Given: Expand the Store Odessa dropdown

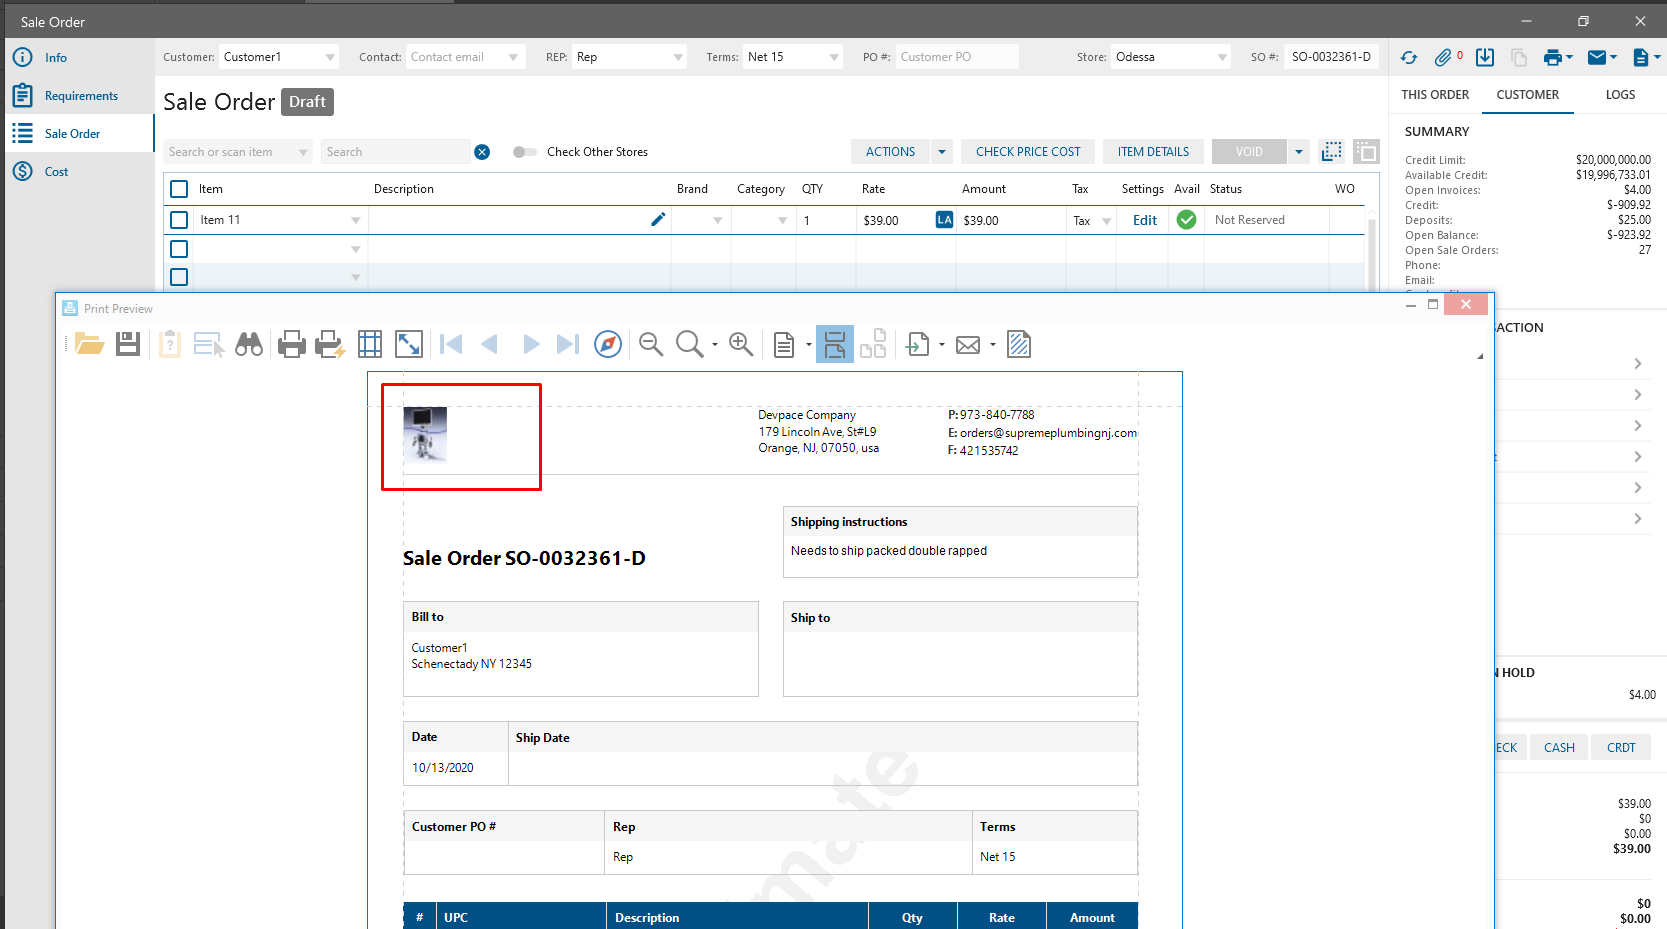Looking at the screenshot, I should click(1222, 58).
